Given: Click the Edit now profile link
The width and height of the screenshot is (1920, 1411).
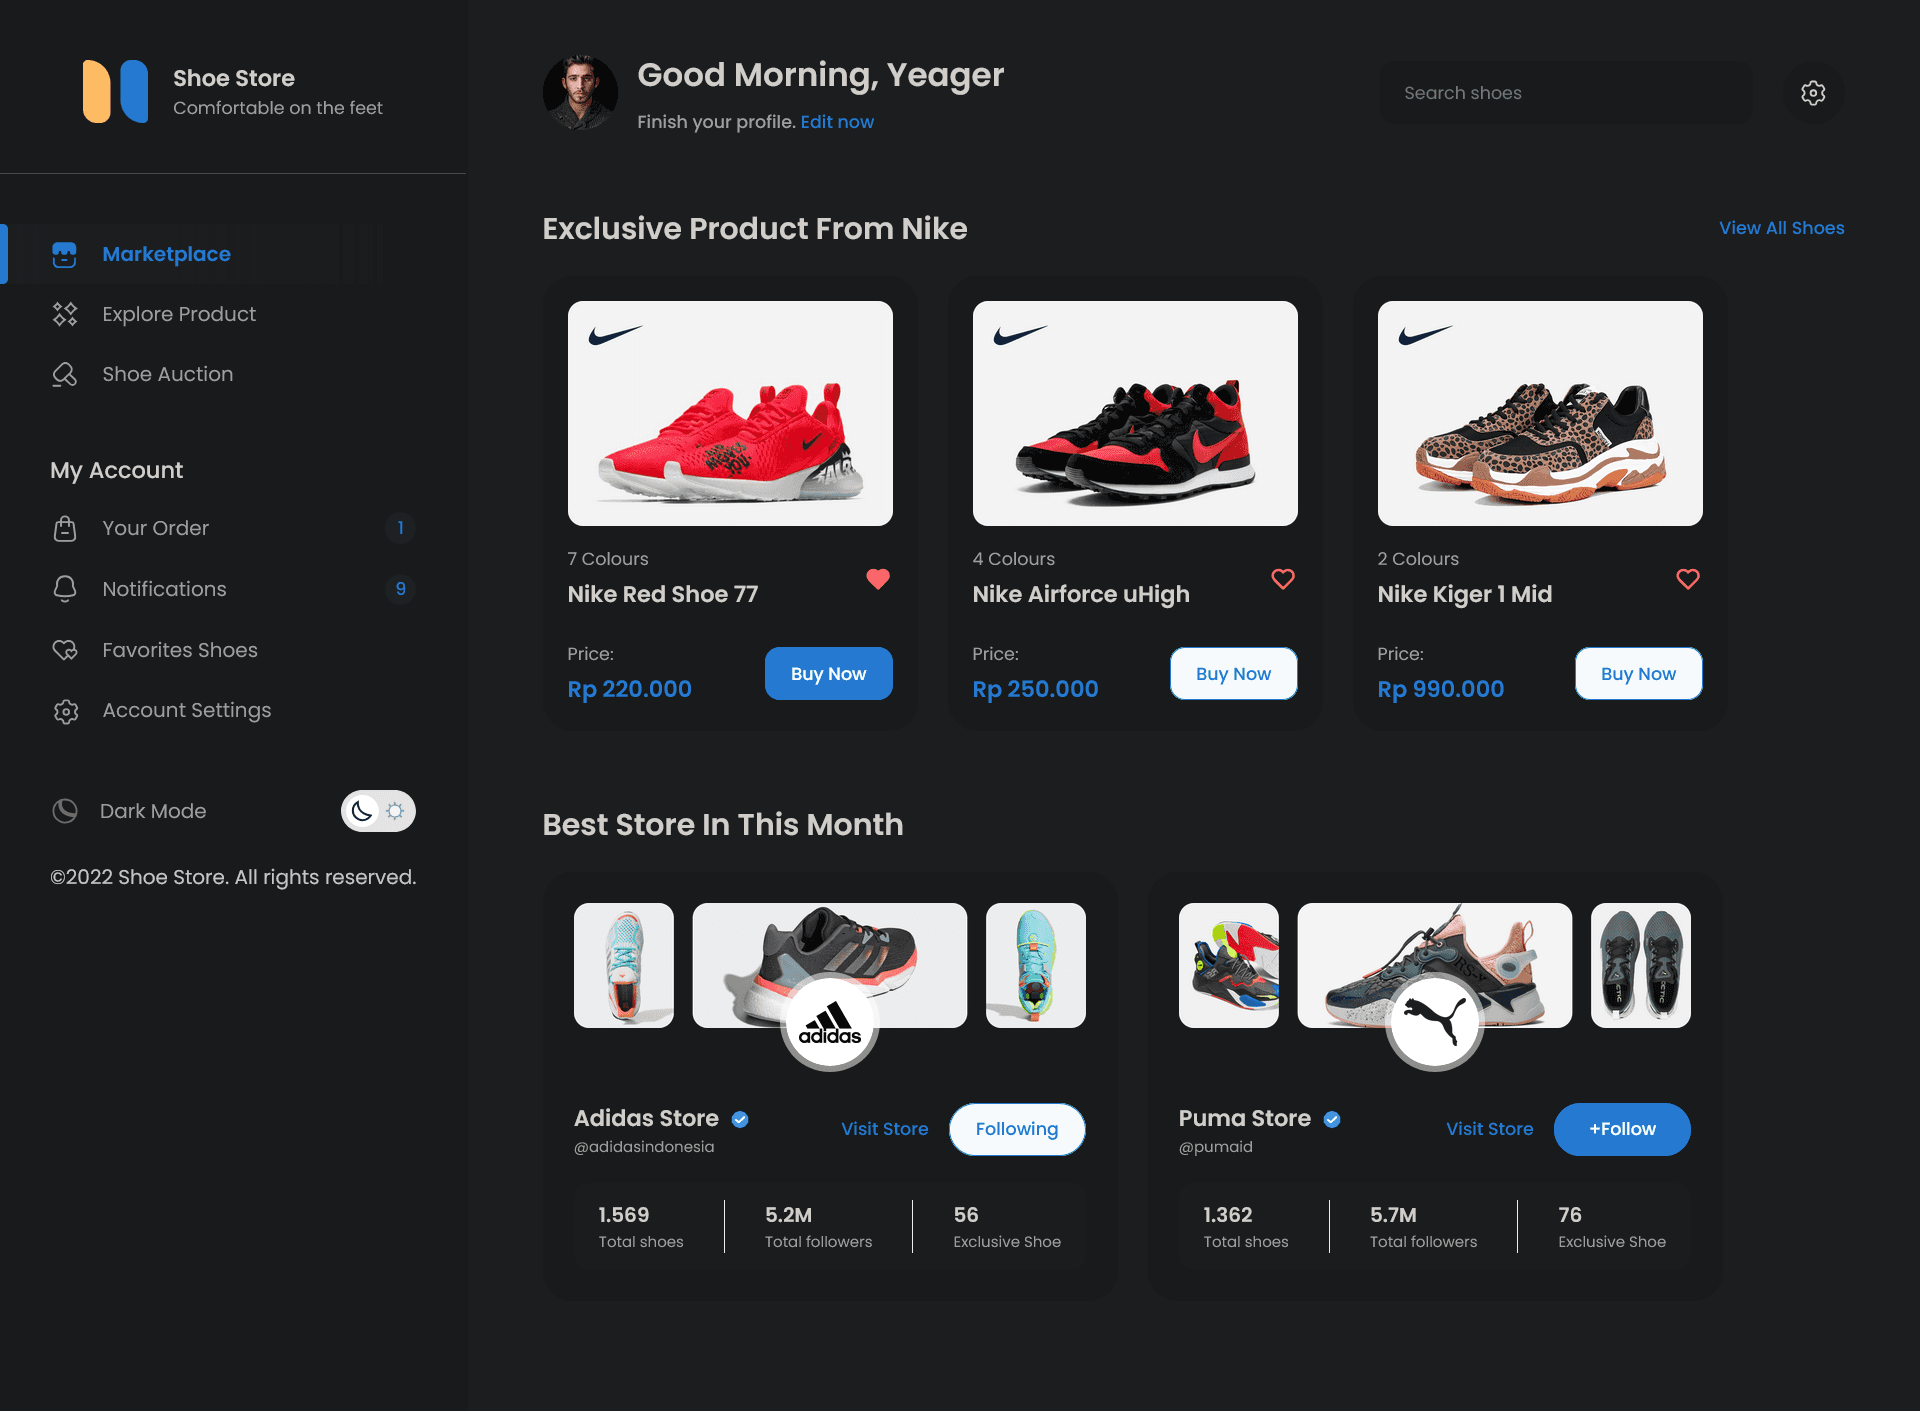Looking at the screenshot, I should pos(837,122).
